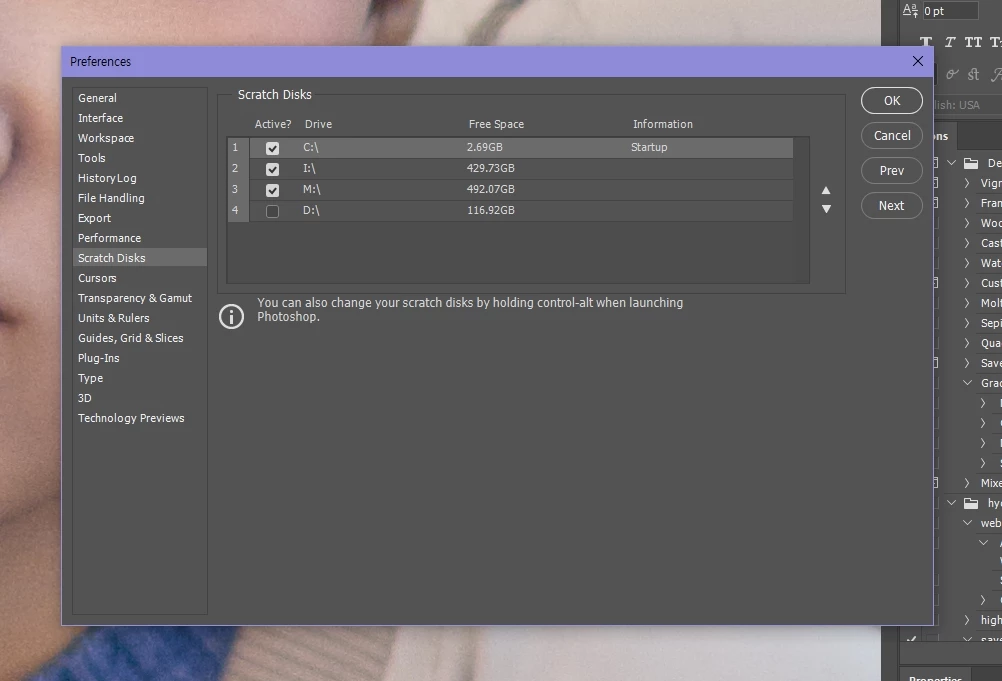Click the 429.73GB free space value
The width and height of the screenshot is (1002, 681).
490,168
